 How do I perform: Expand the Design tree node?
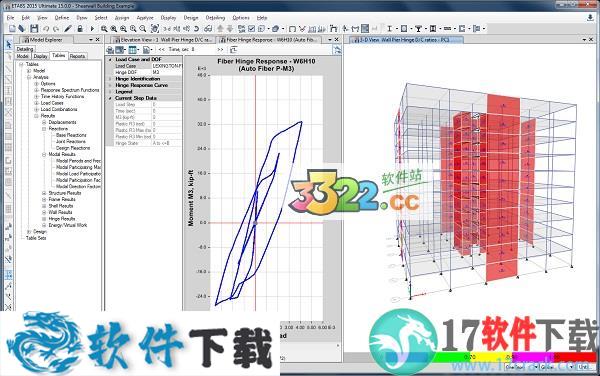[29, 232]
